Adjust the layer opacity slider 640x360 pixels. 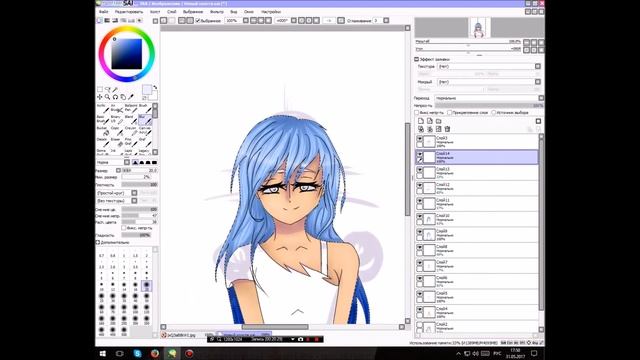point(489,105)
